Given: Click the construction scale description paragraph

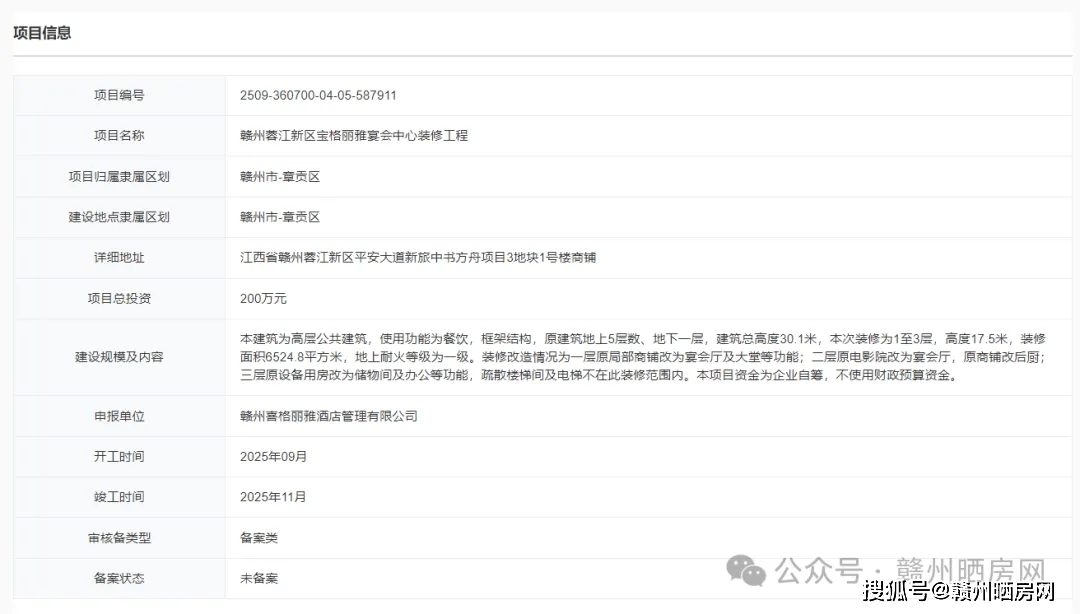Looking at the screenshot, I should pos(642,357).
